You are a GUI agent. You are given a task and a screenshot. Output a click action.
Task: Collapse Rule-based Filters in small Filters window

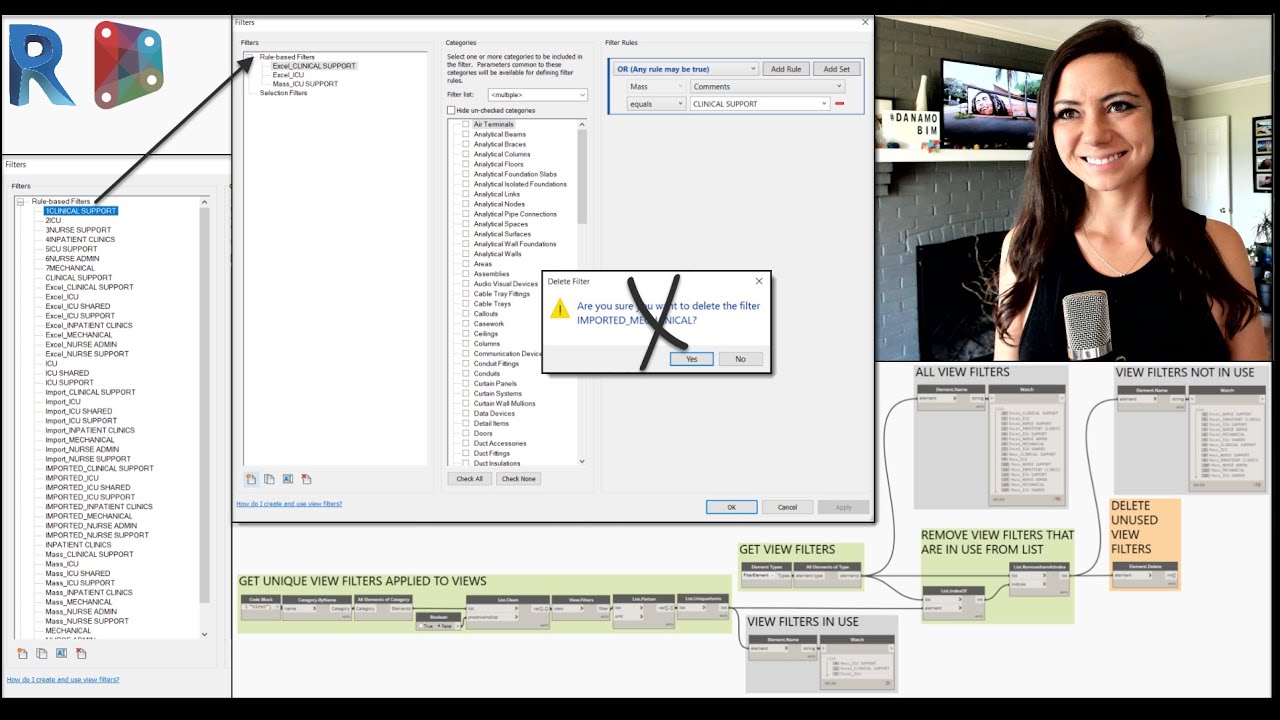pyautogui.click(x=20, y=201)
